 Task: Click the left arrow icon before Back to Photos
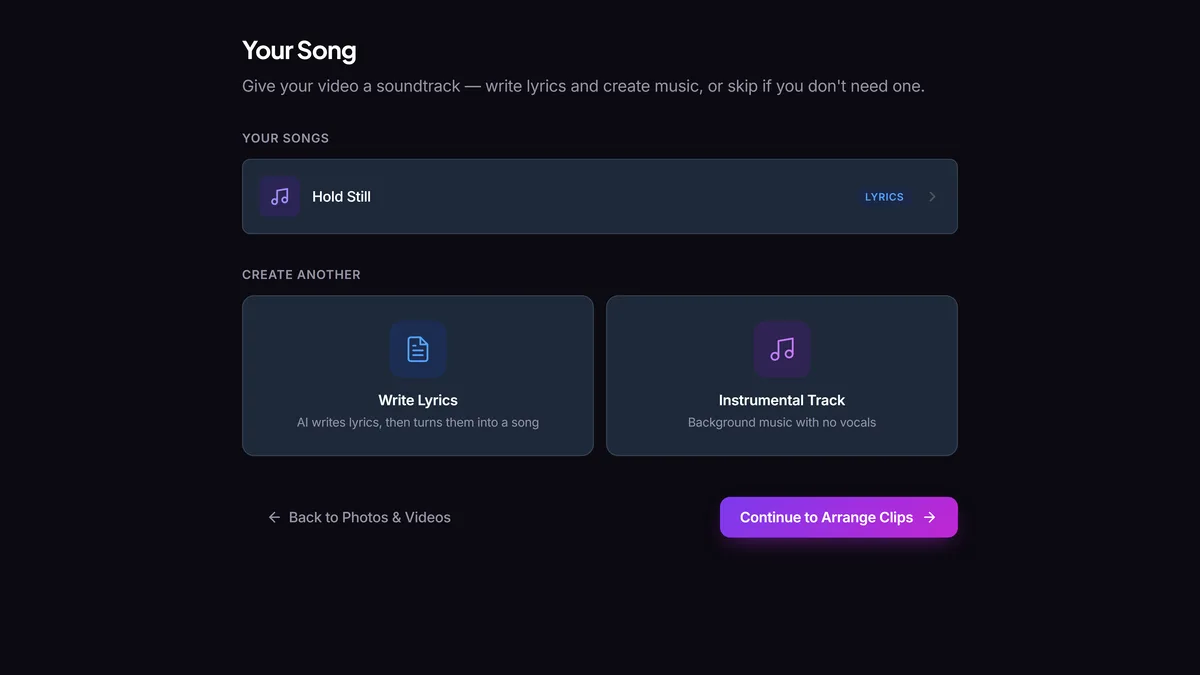[x=274, y=517]
